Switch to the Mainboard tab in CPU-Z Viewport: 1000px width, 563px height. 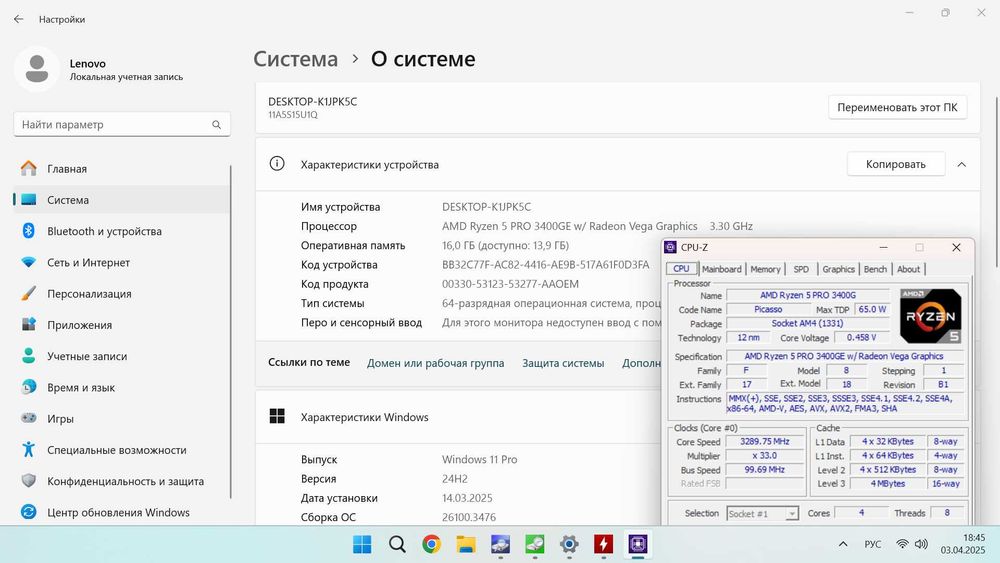pos(721,269)
